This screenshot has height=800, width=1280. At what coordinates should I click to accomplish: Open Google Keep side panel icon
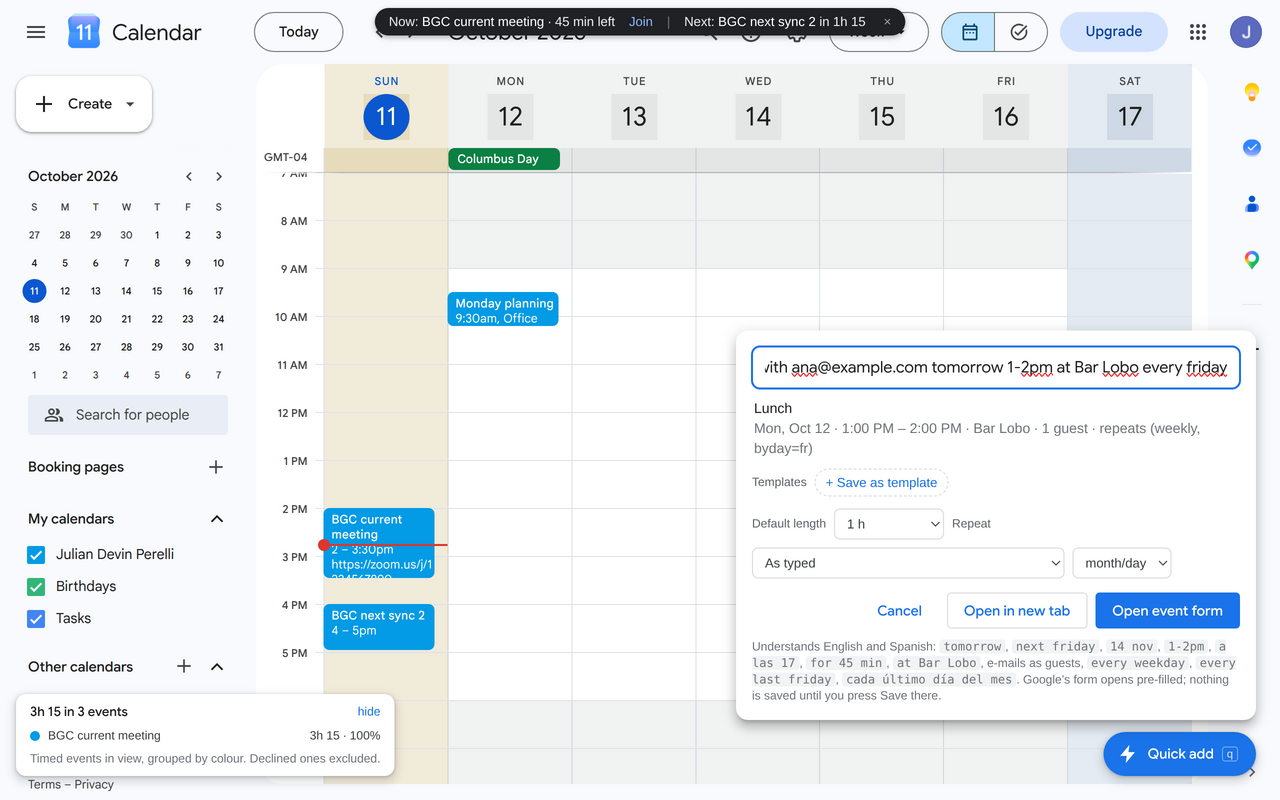pyautogui.click(x=1251, y=92)
